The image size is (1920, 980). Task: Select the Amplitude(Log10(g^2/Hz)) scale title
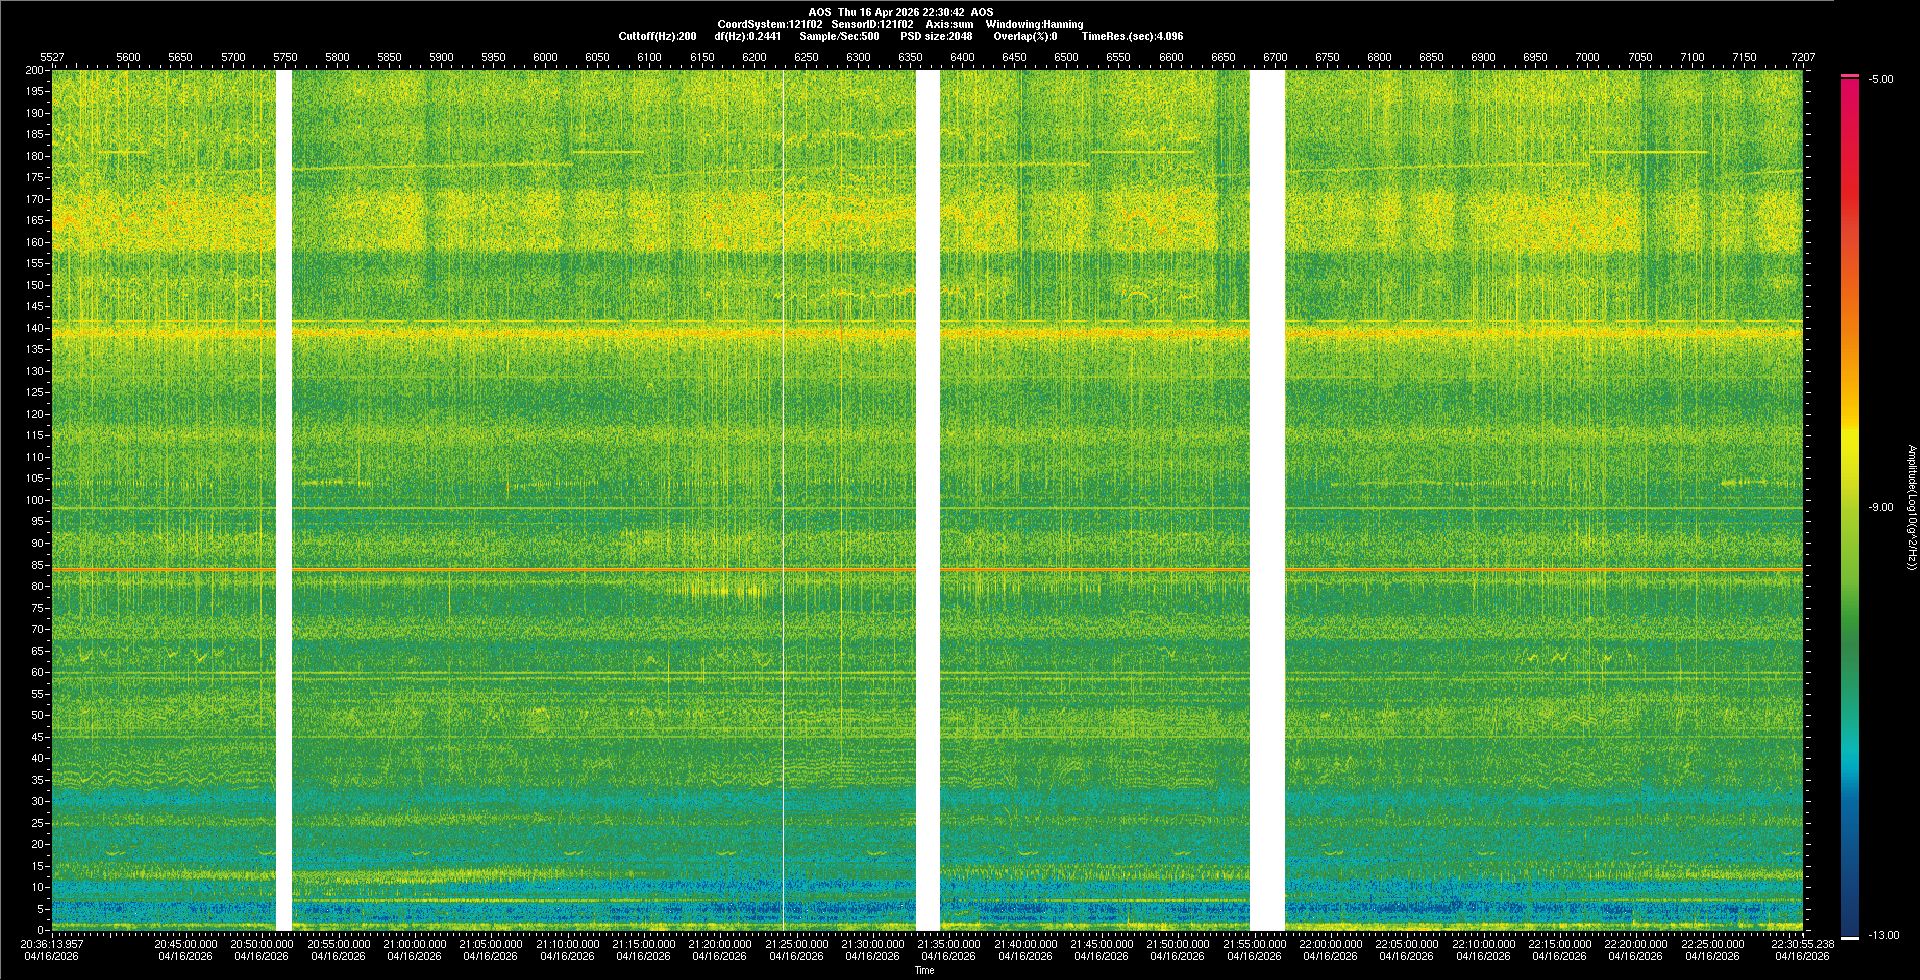click(x=1911, y=508)
